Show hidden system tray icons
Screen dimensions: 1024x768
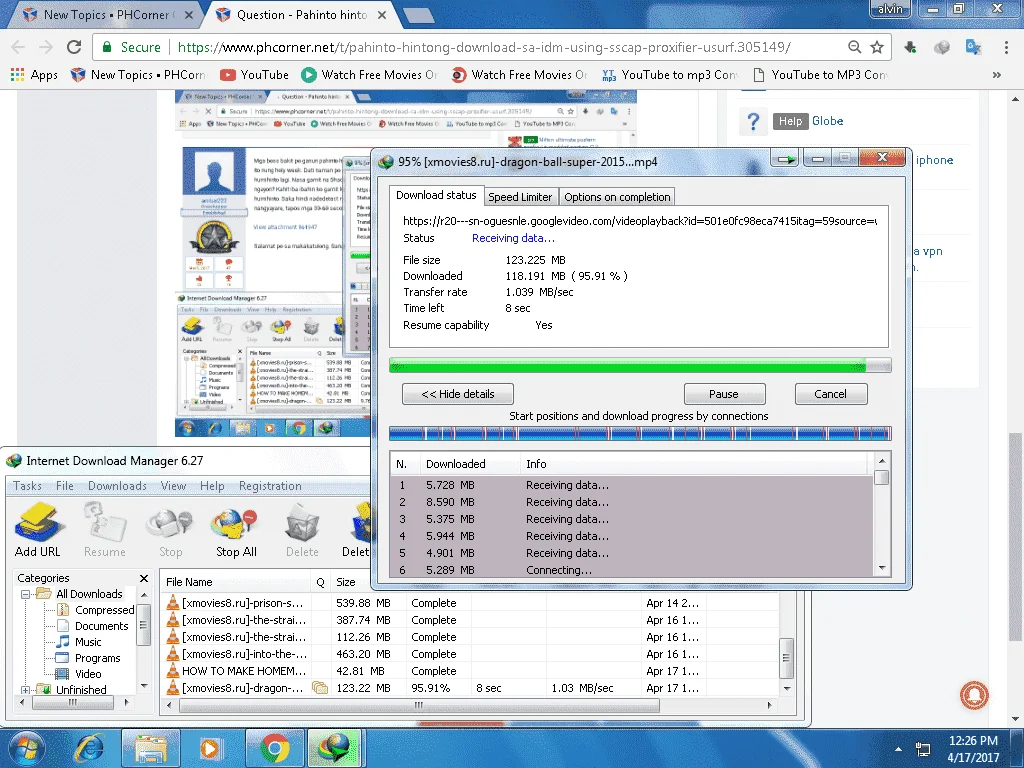[x=898, y=749]
